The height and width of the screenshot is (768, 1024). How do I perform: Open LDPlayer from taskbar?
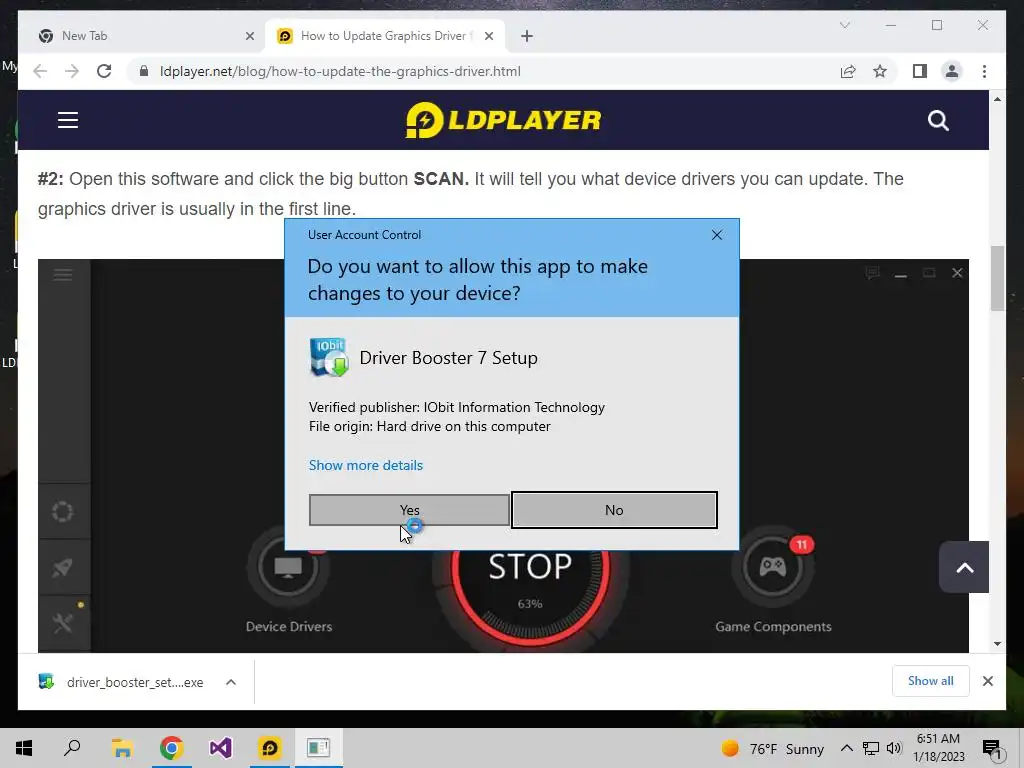point(269,748)
